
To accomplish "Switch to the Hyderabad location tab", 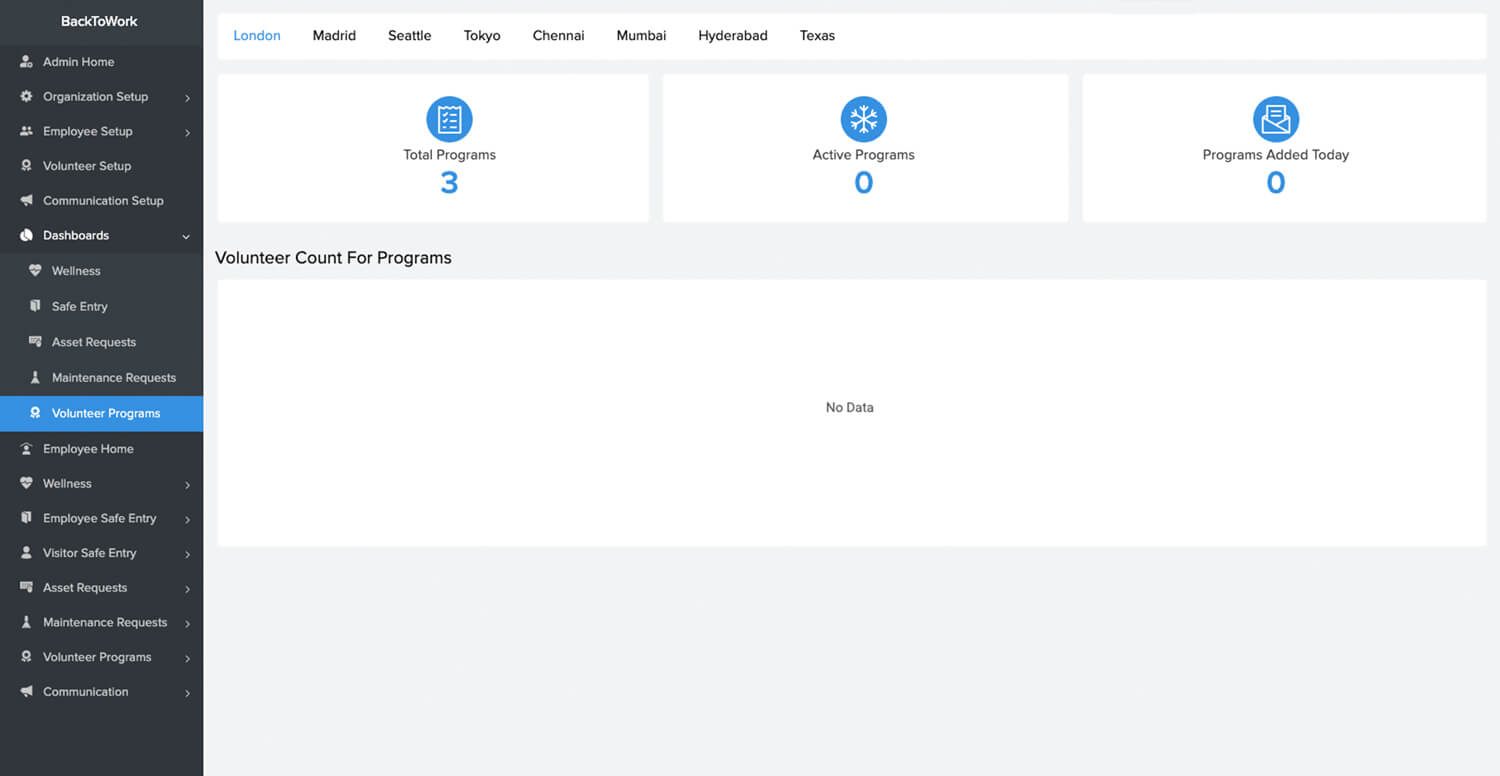I will point(732,36).
